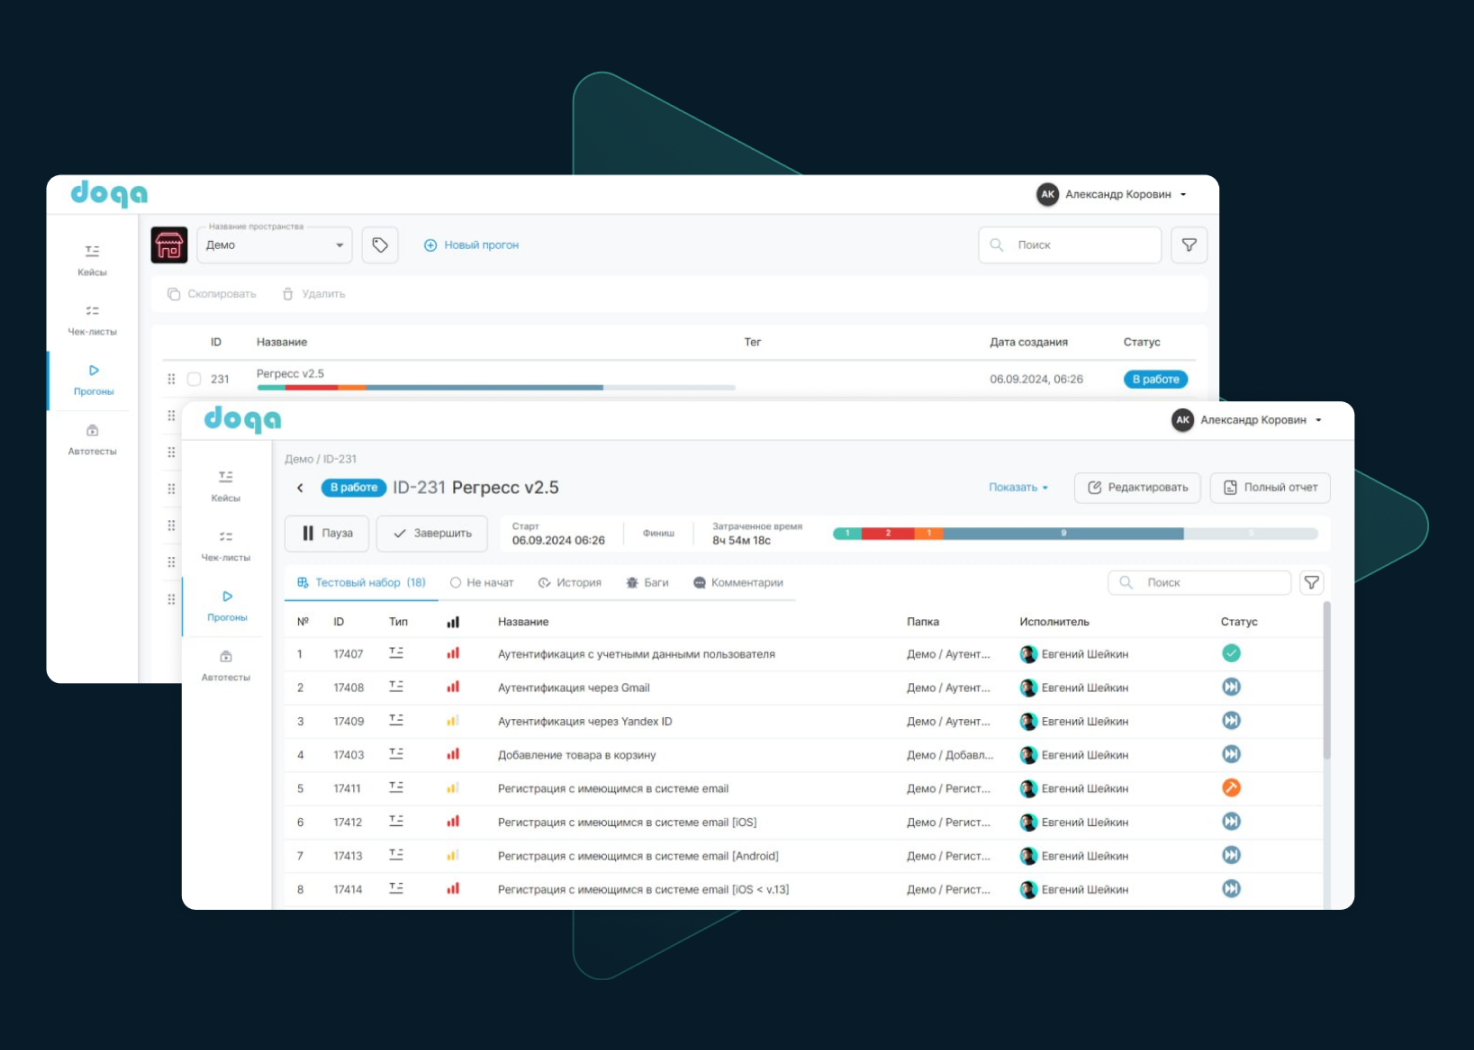Click the Завершить button
1474x1050 pixels.
point(432,534)
